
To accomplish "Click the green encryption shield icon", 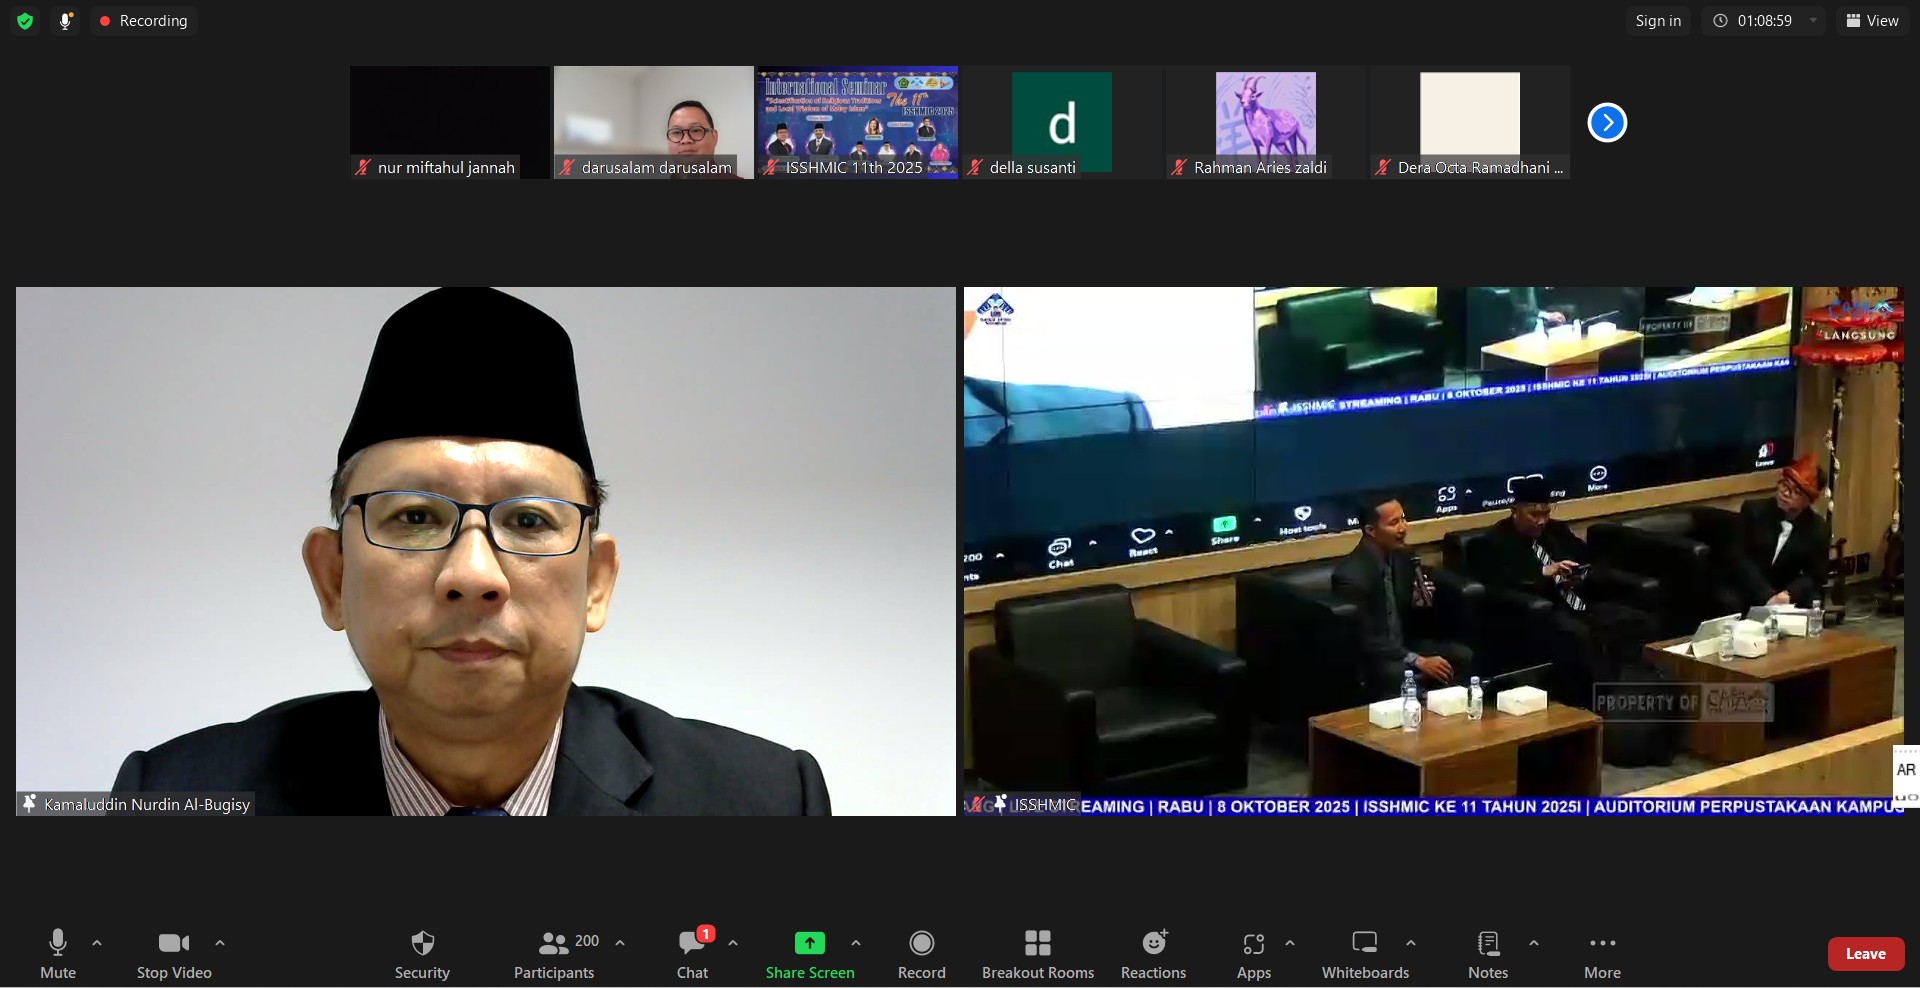I will tap(25, 21).
